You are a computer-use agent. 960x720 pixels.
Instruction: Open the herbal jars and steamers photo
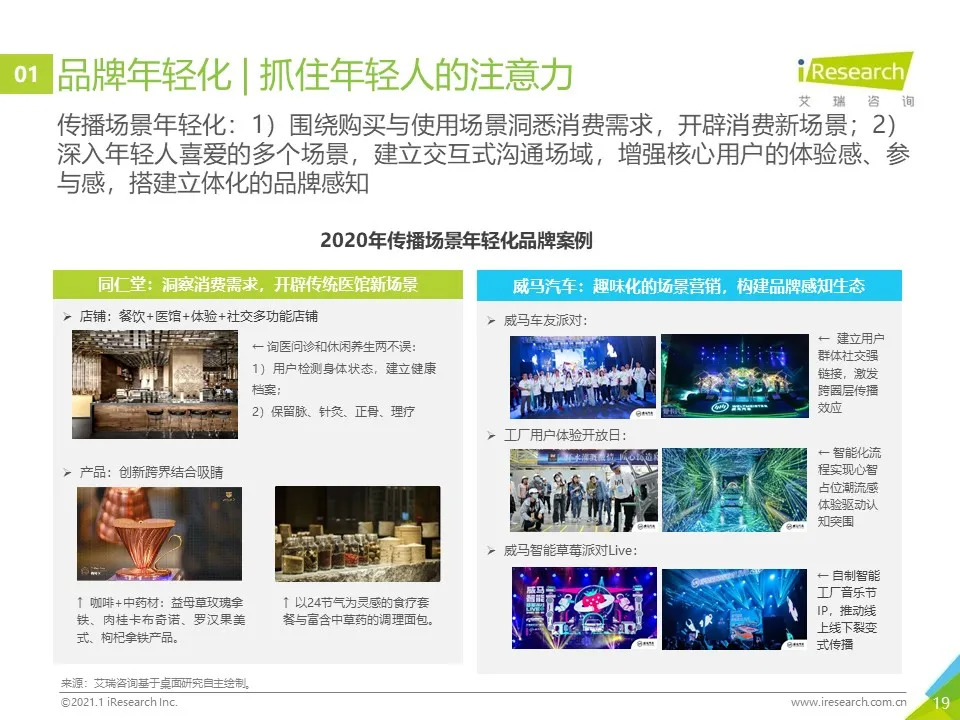(358, 534)
